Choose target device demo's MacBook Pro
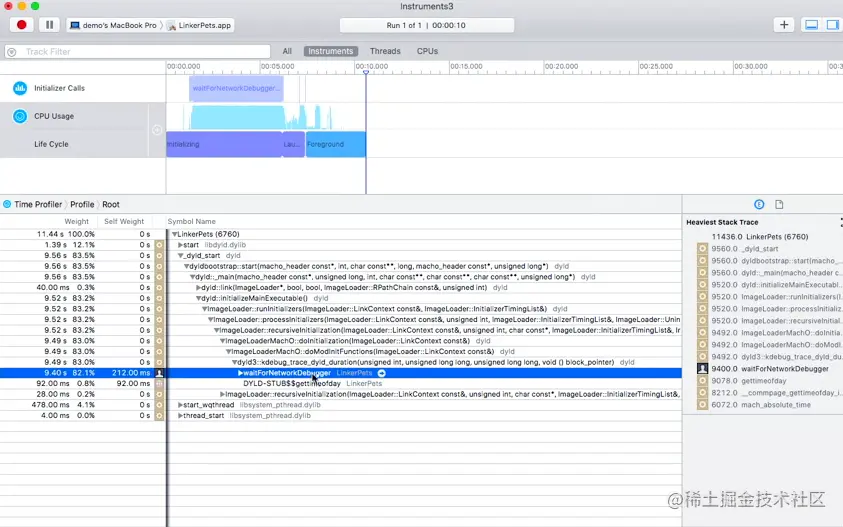 [x=113, y=25]
